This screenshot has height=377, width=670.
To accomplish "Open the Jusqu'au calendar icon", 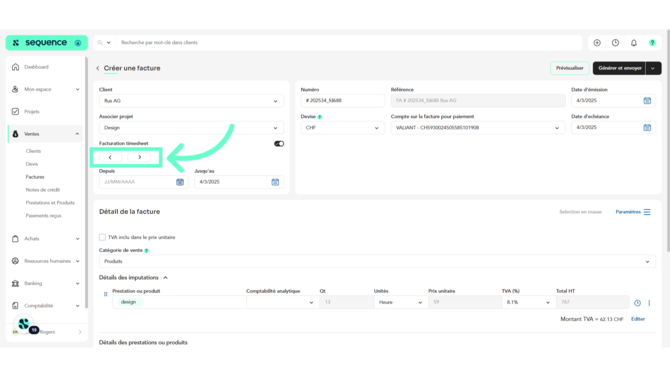I will (x=275, y=182).
